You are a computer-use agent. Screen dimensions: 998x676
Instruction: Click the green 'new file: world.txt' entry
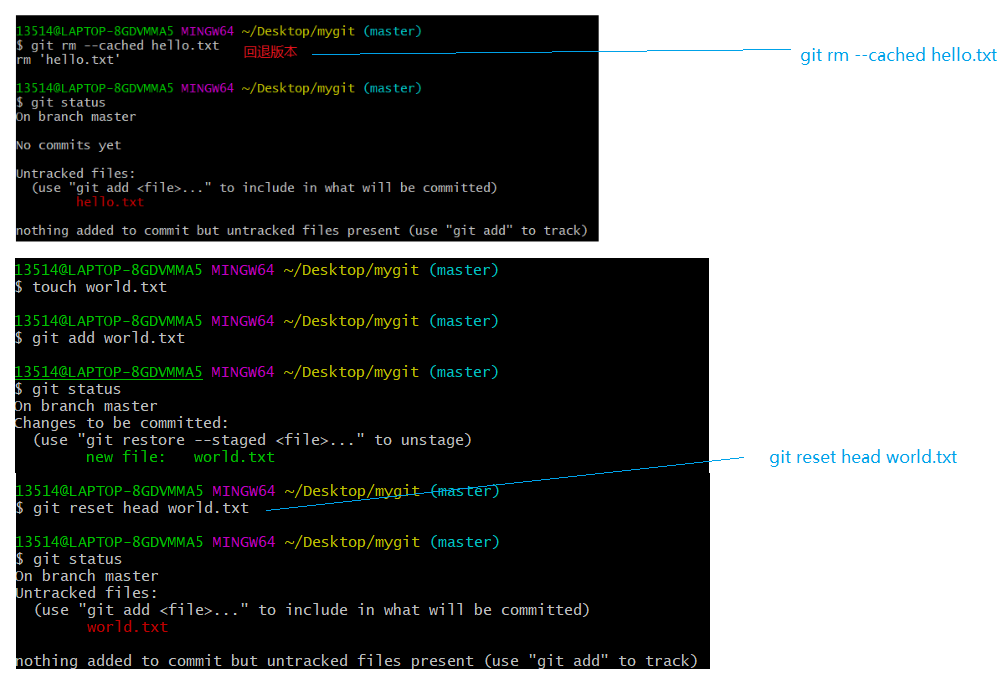coord(180,457)
